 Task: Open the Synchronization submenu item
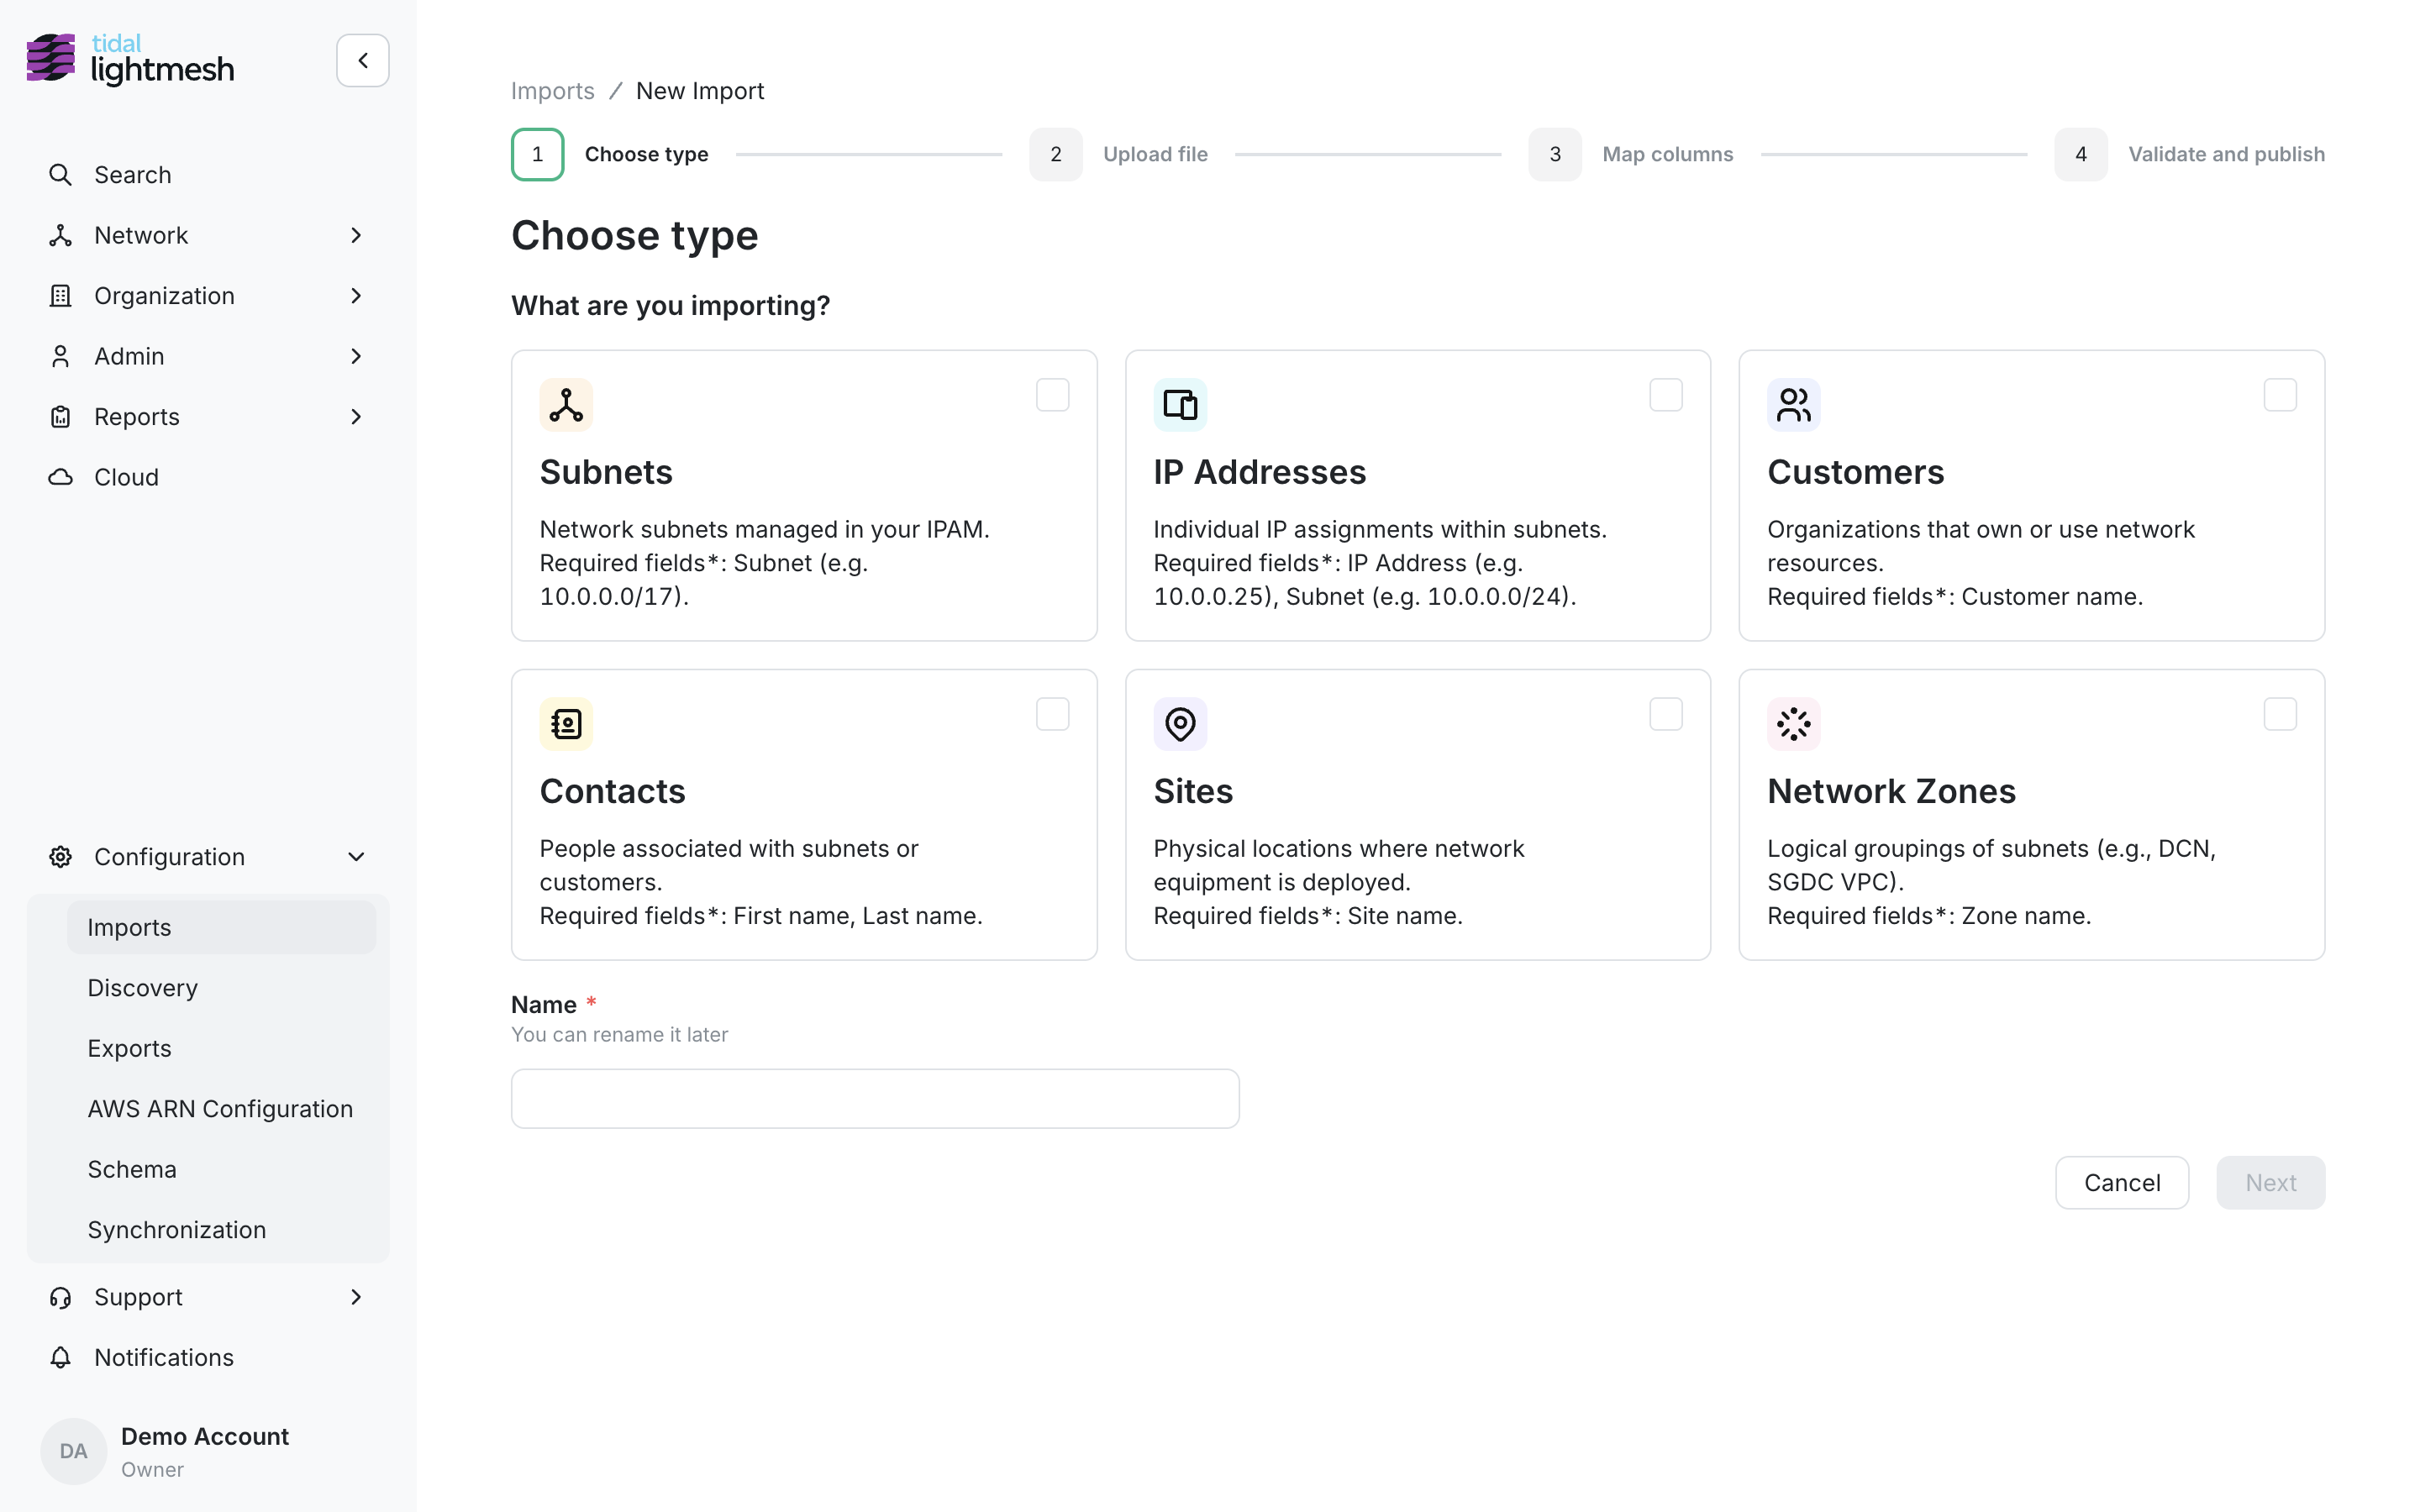click(221, 1230)
